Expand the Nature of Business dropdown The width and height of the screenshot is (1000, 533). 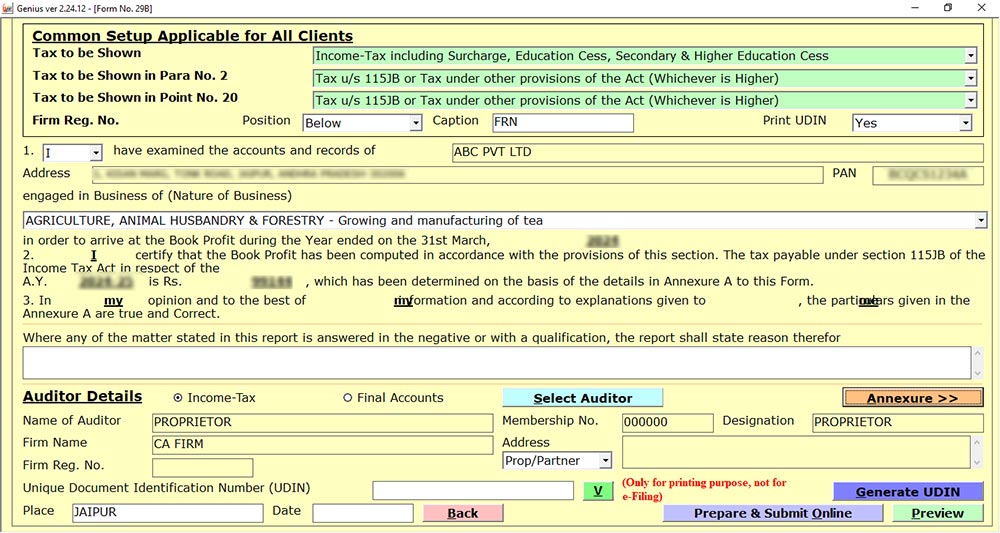[980, 220]
